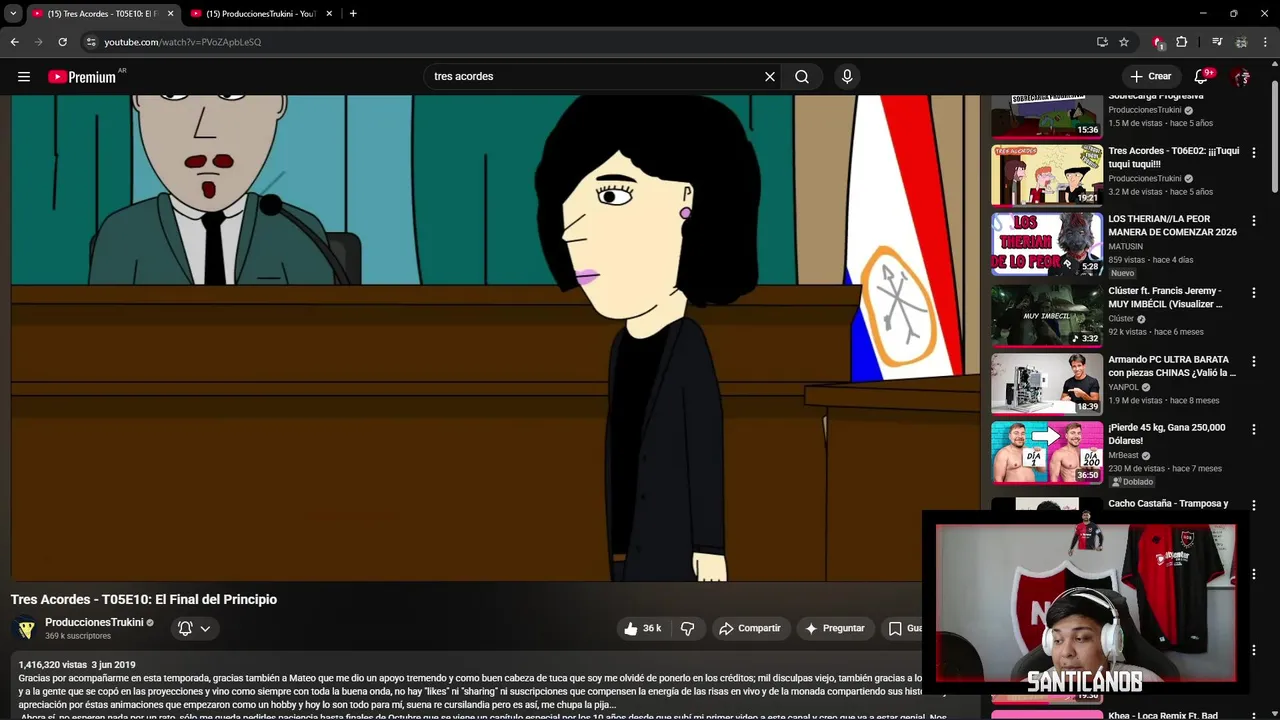Open the 'LOS THERIAN//LA PEOR MANERA' video title
Viewport: 1280px width, 720px height.
pos(1172,226)
